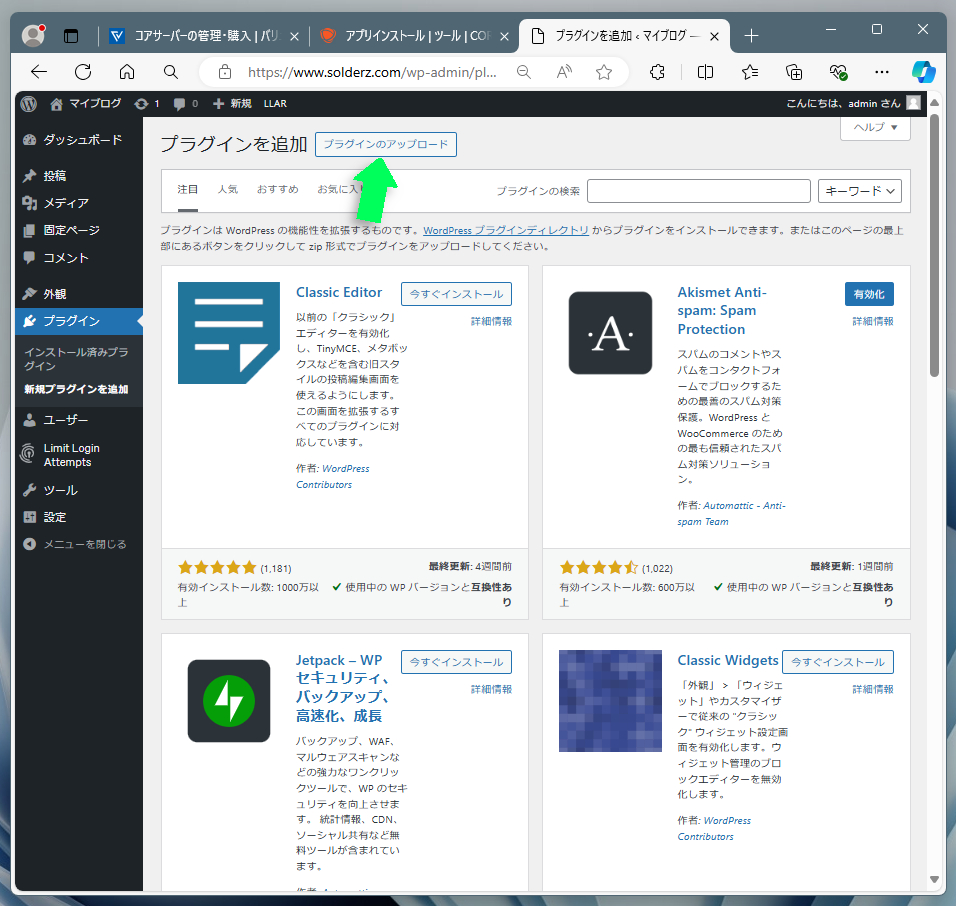Open the browser Extensions puzzle icon

coord(657,72)
